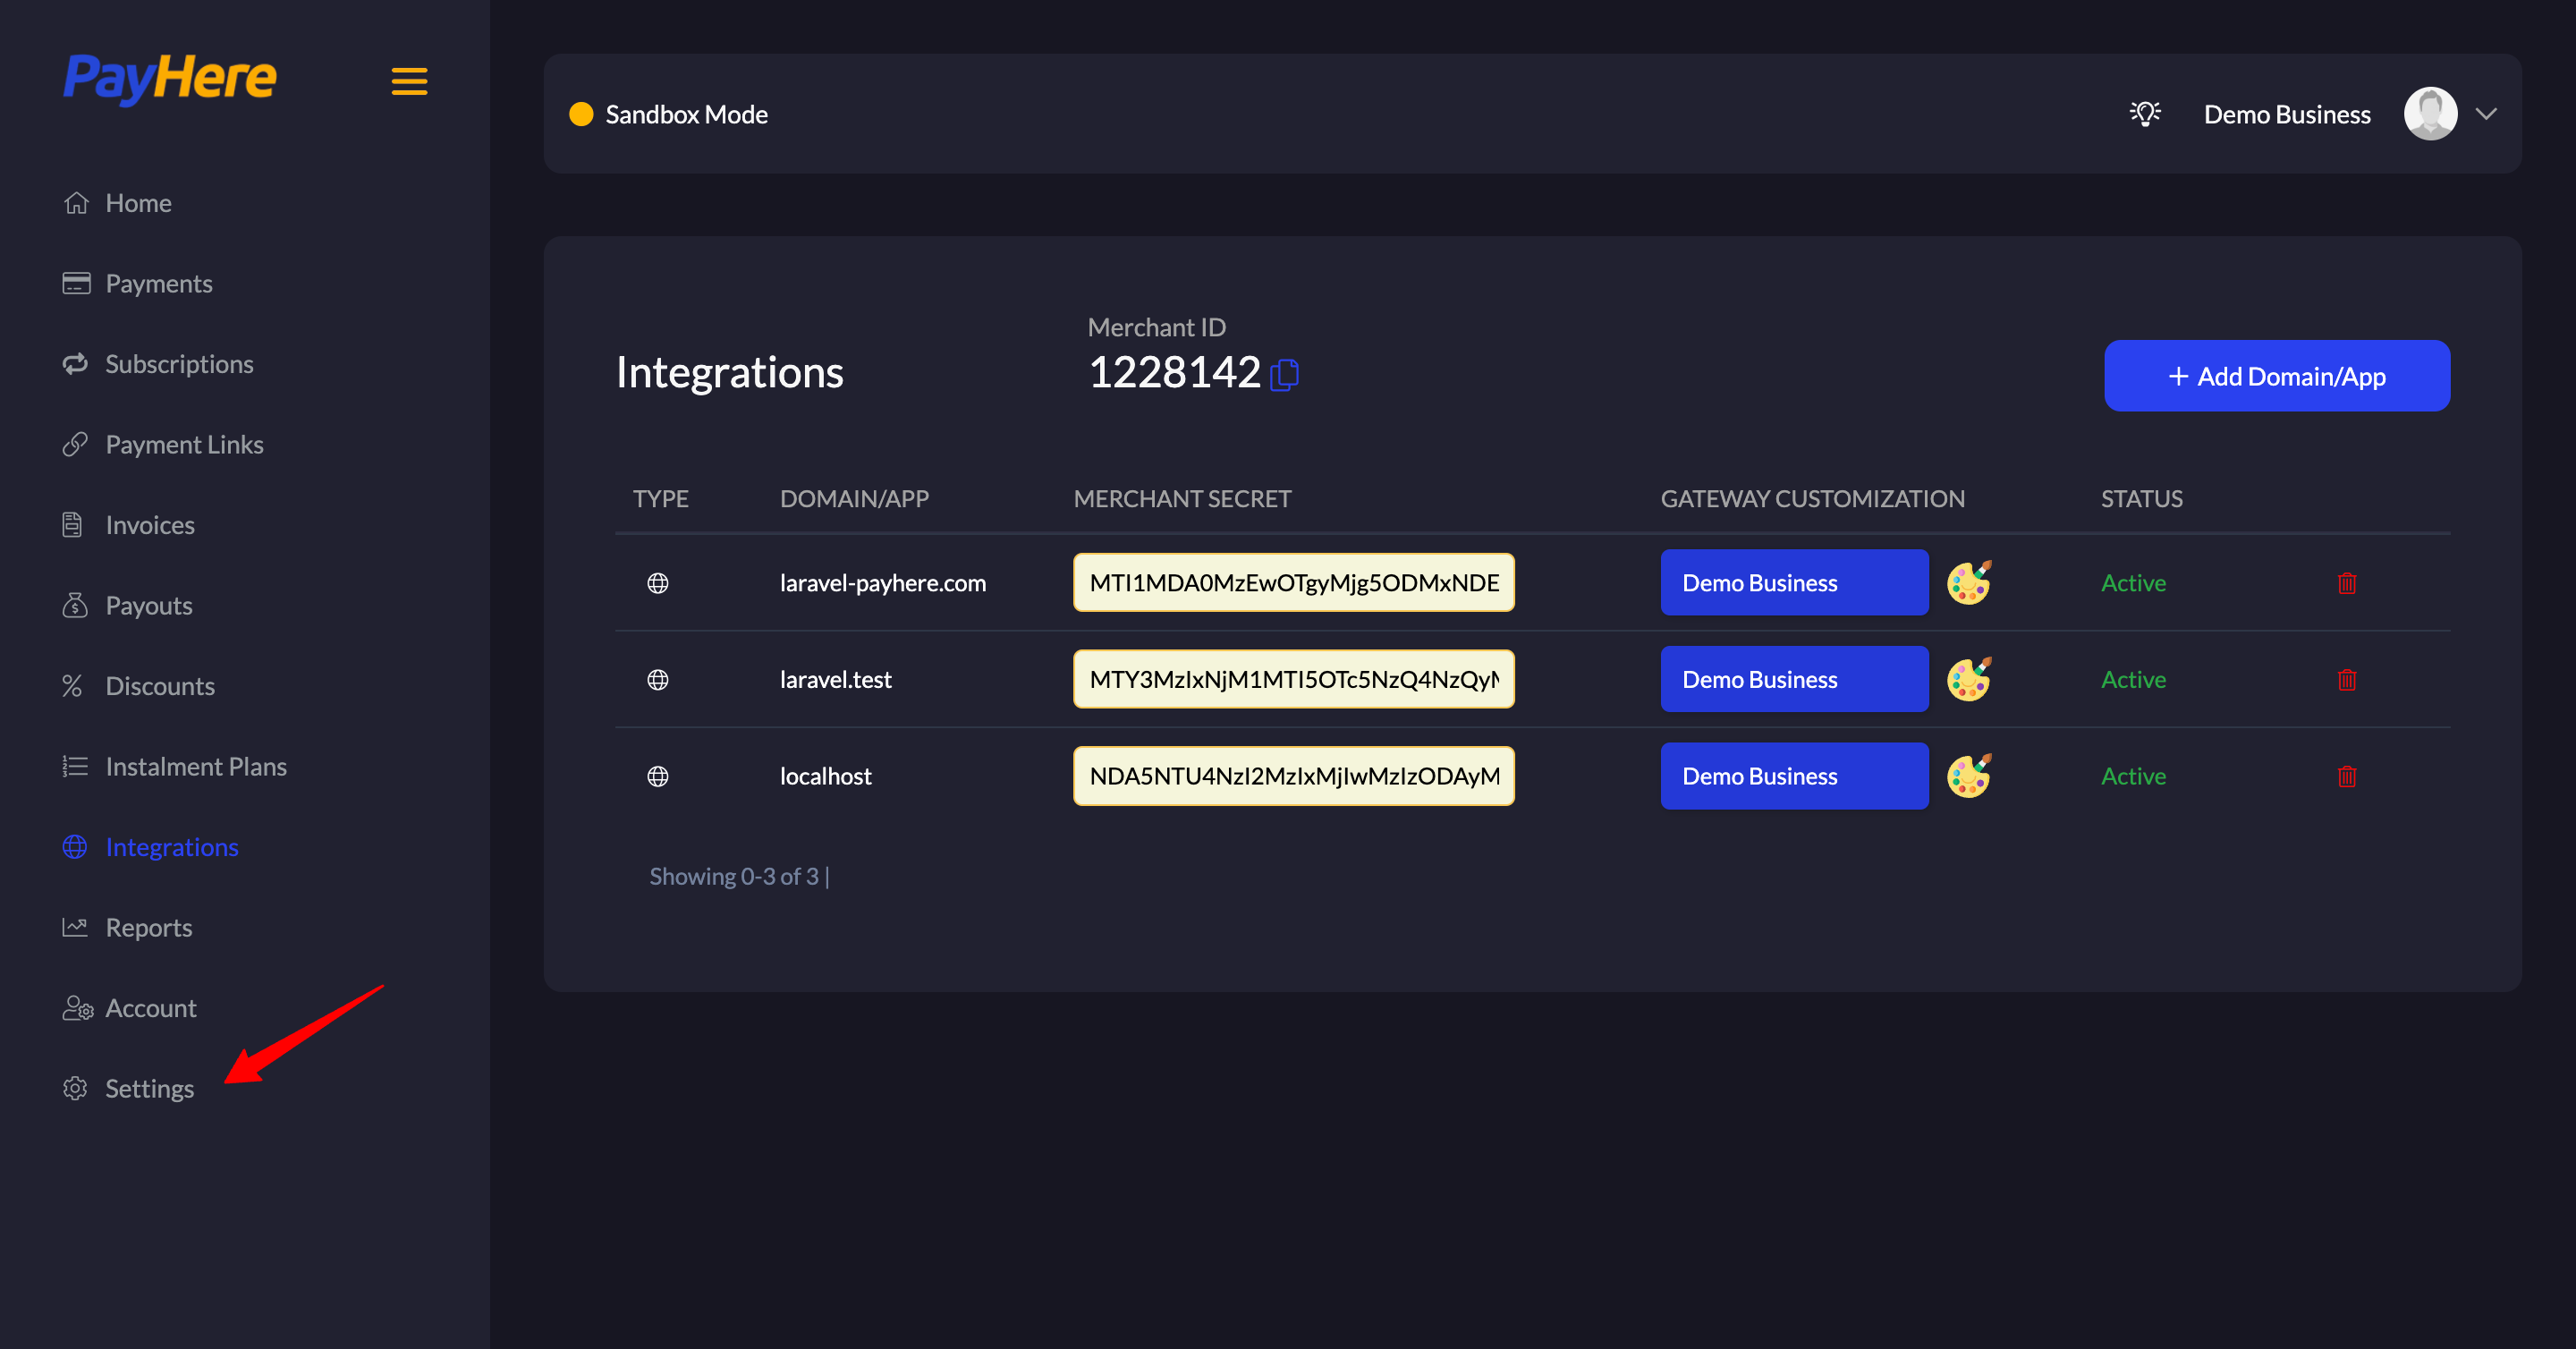Expand the user profile dropdown chevron
Viewport: 2576px width, 1349px height.
(x=2486, y=114)
